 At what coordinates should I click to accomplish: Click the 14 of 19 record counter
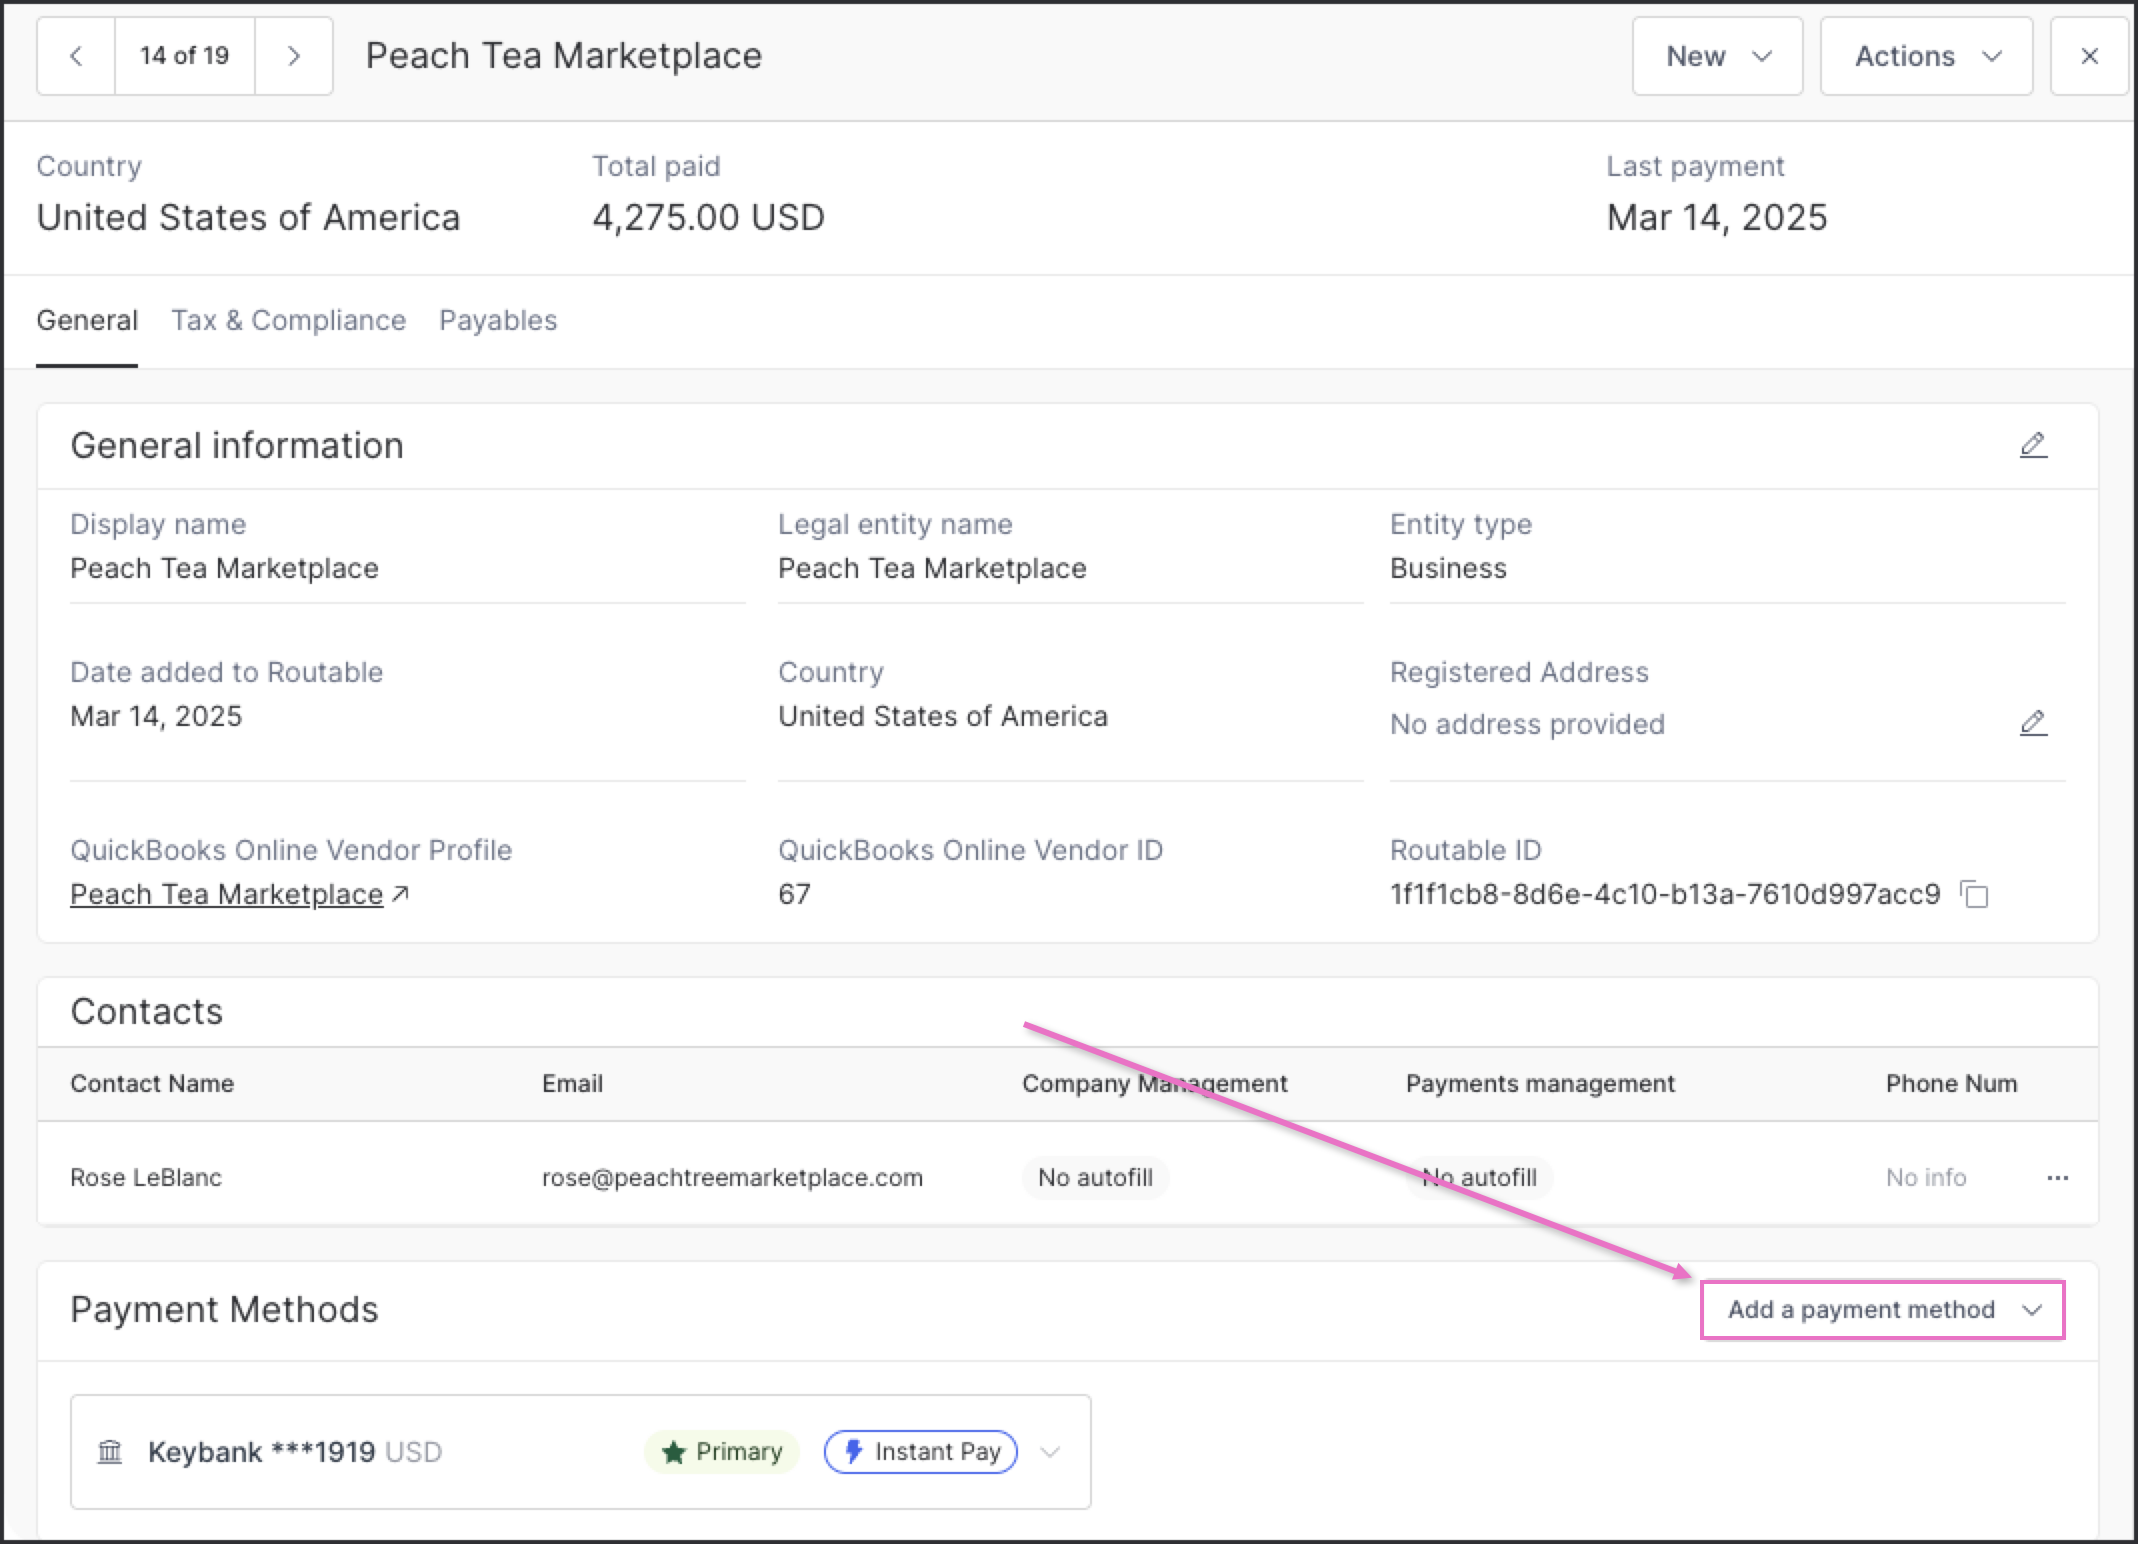pyautogui.click(x=185, y=56)
